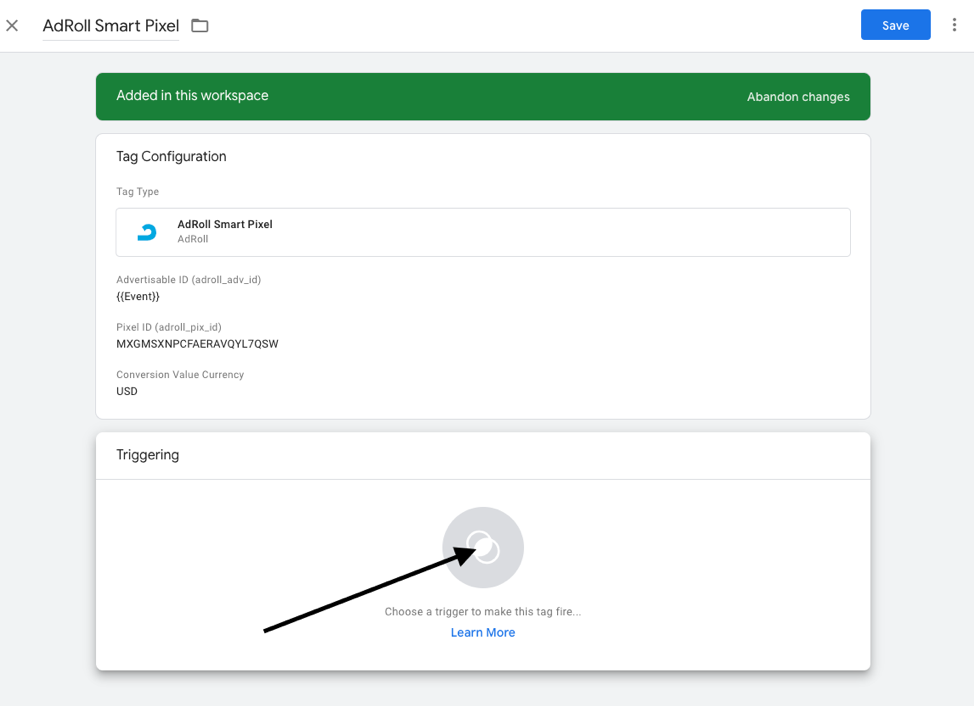Click the Choose a trigger prompt text
This screenshot has width=974, height=706.
tap(483, 611)
